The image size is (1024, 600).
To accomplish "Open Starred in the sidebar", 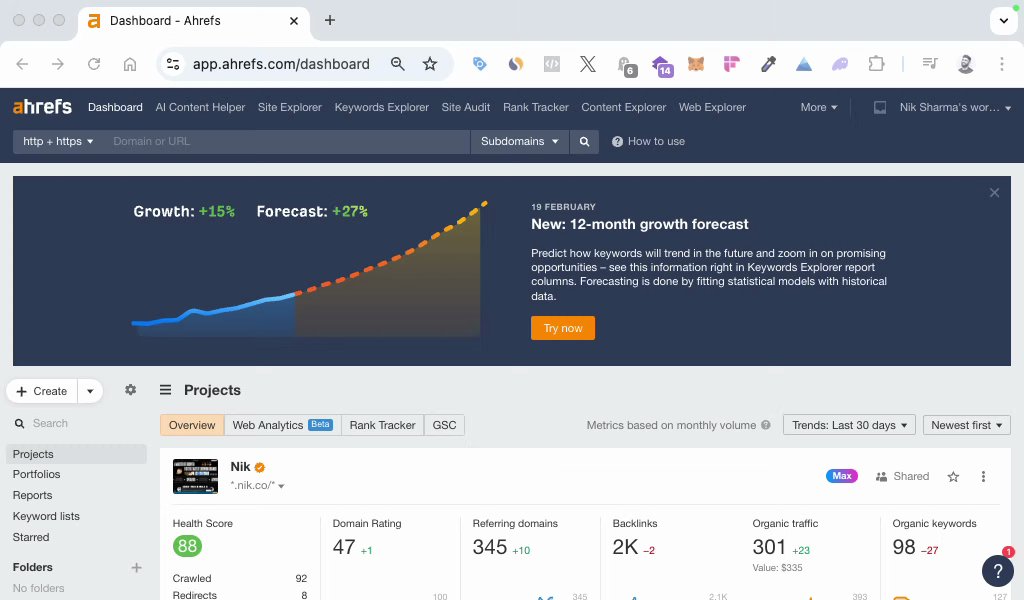I will tap(31, 537).
